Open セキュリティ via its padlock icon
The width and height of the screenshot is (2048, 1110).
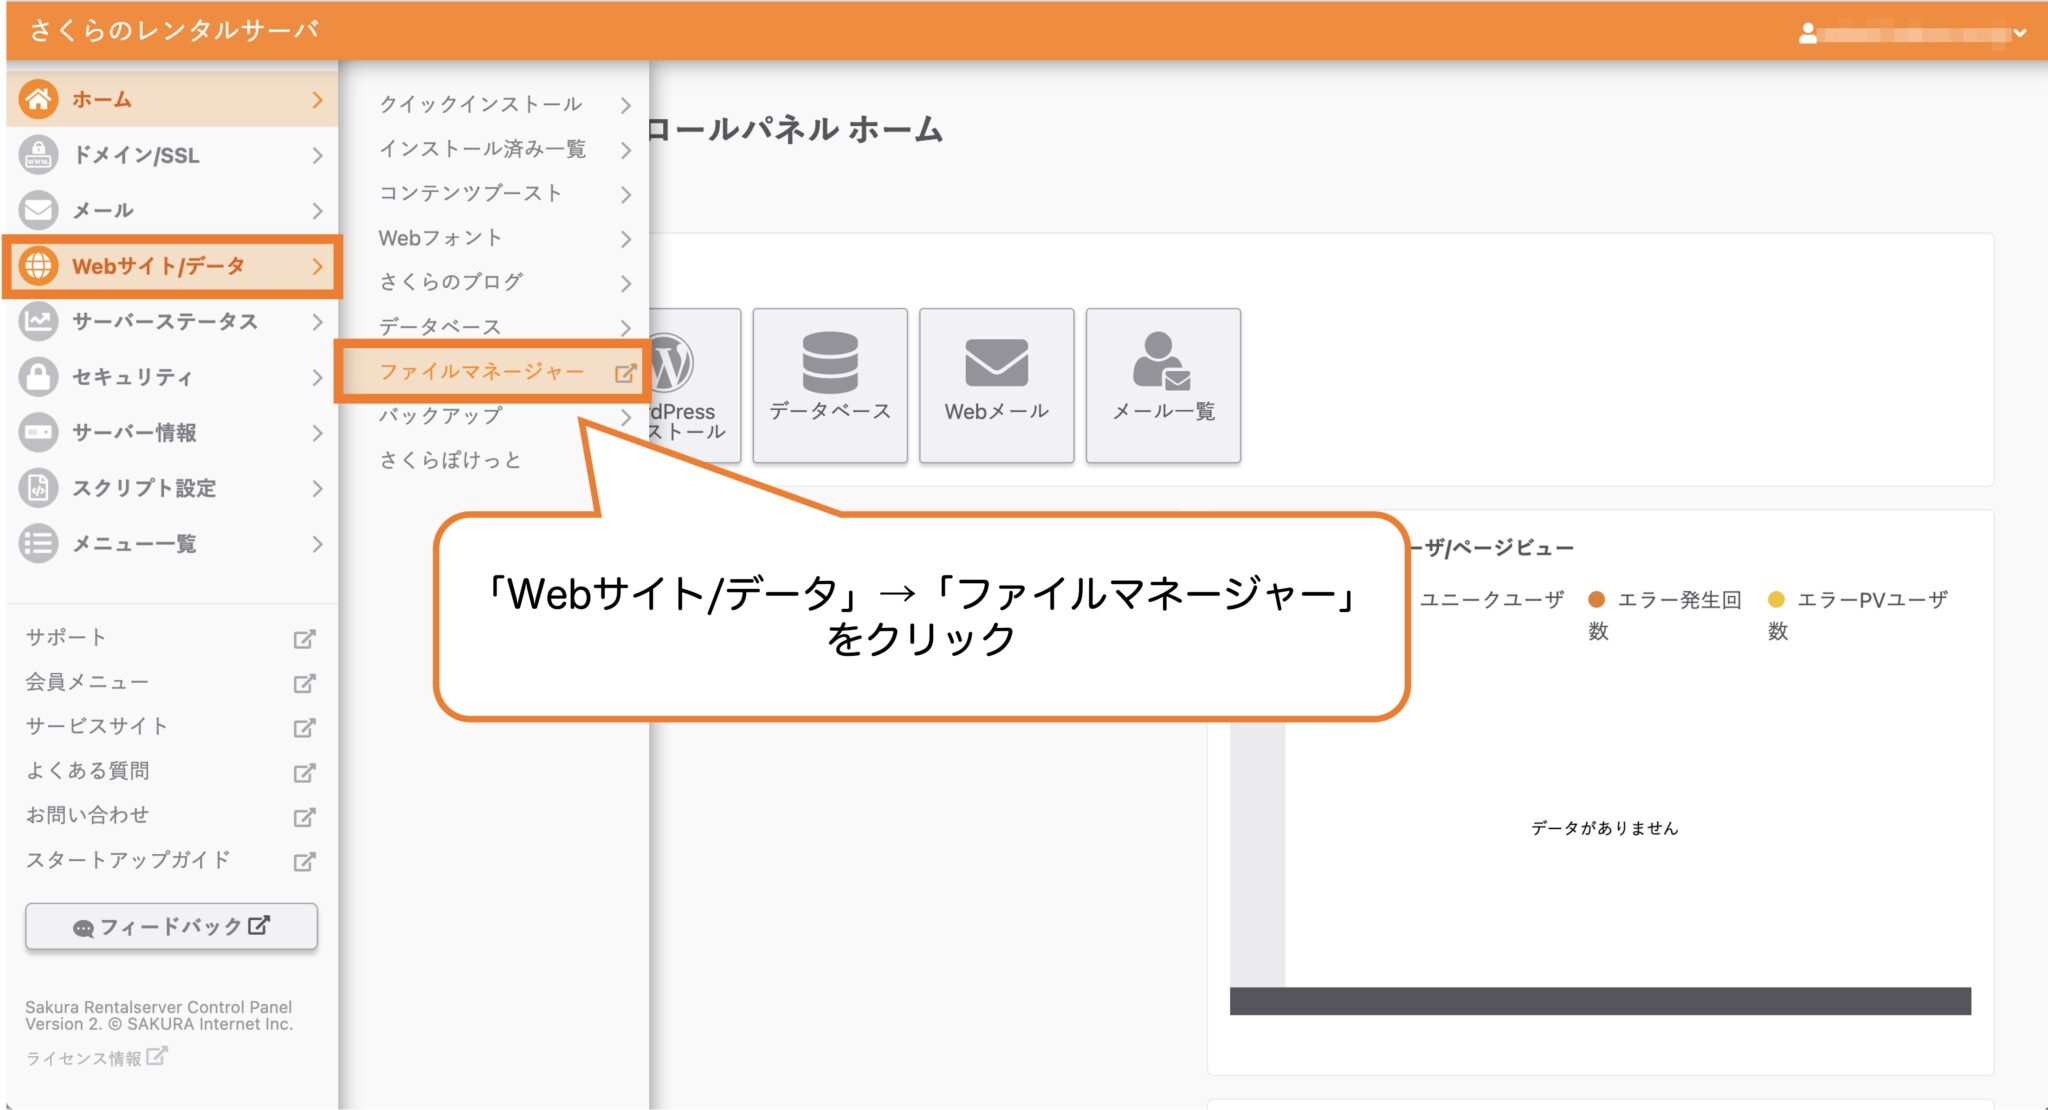(x=38, y=377)
